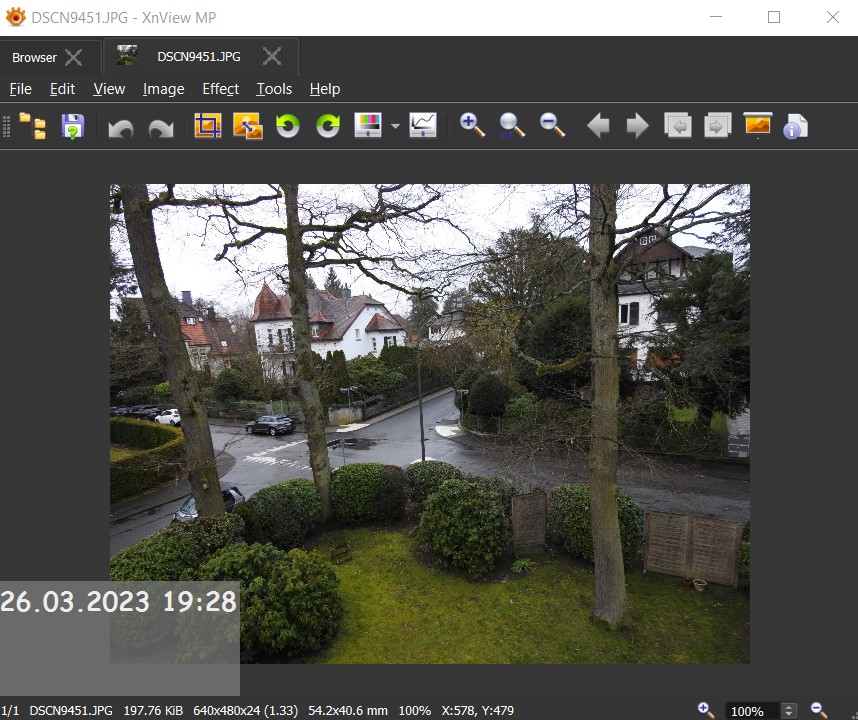Rotate the image clockwise
The width and height of the screenshot is (858, 720).
coord(328,126)
